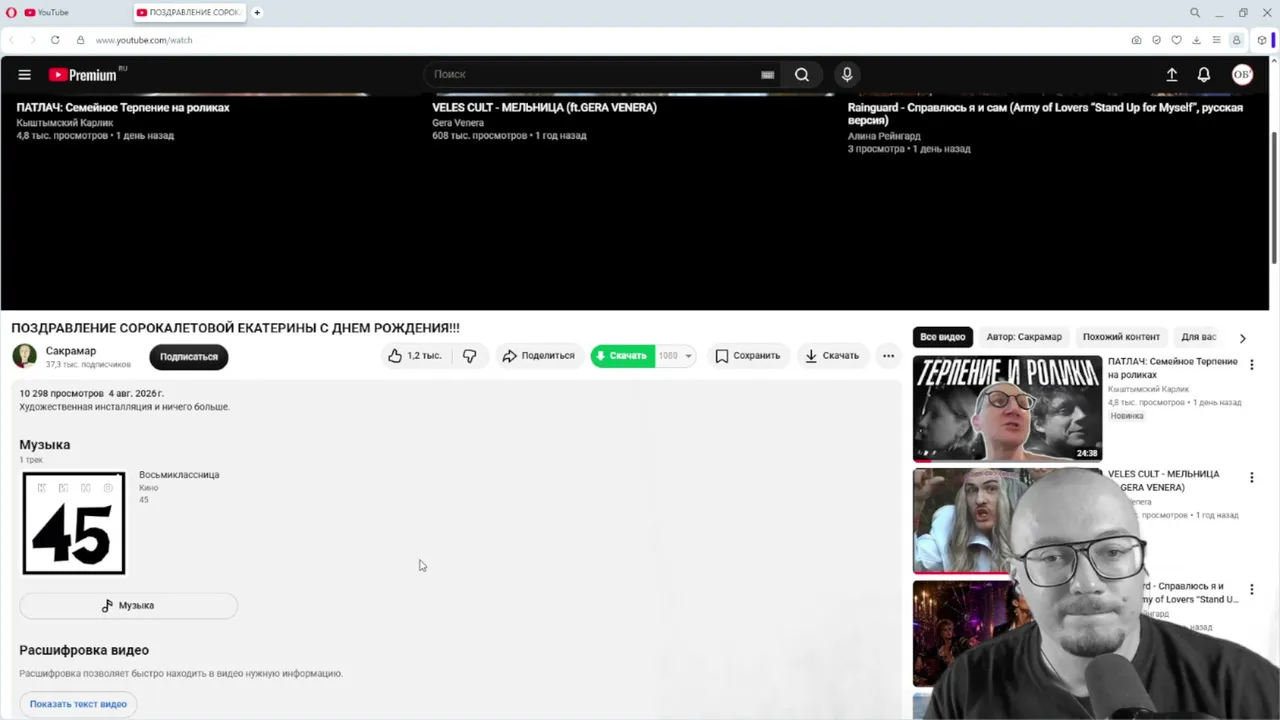Go to the YouTube Premium home logo

[85, 74]
